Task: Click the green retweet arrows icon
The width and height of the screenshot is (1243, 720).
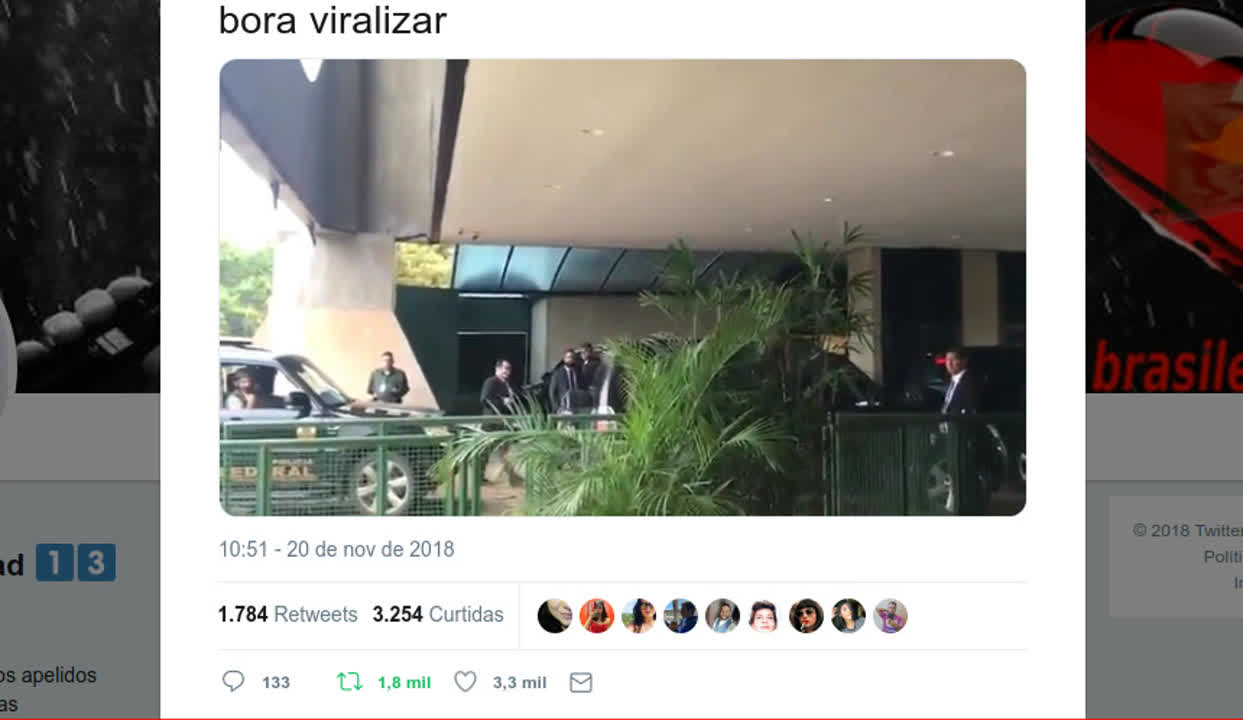Action: tap(349, 682)
